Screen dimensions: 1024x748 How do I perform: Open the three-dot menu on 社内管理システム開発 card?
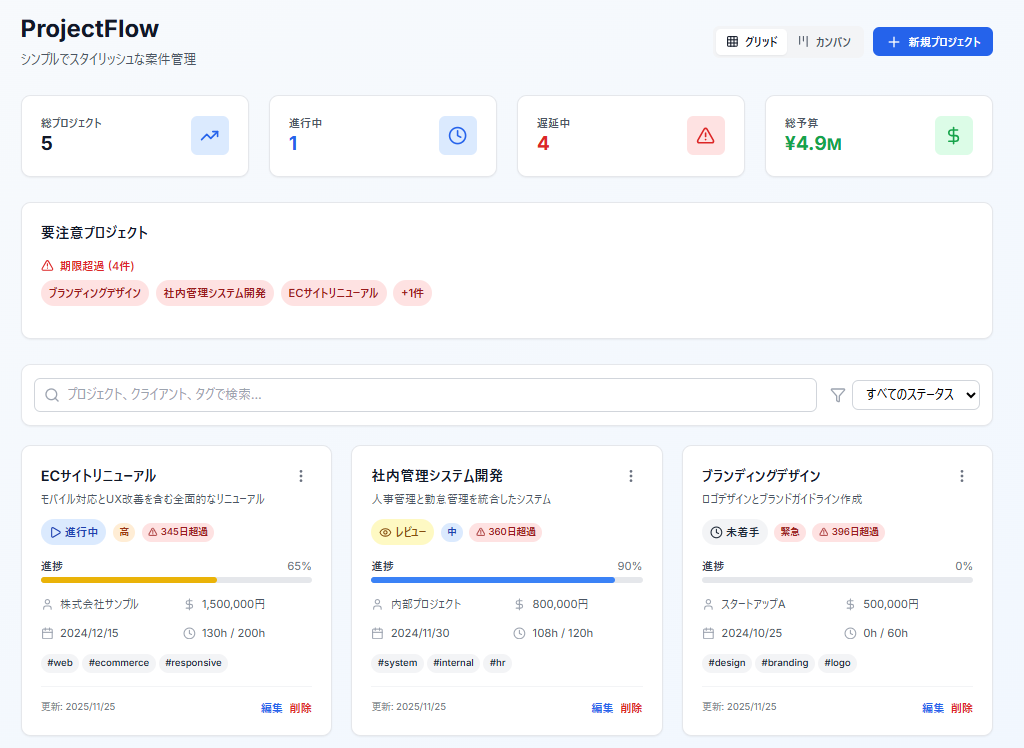pyautogui.click(x=631, y=476)
